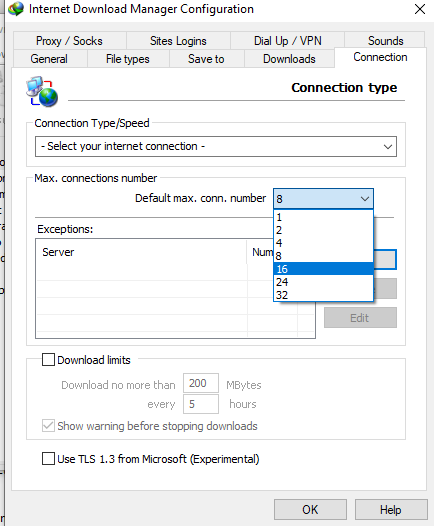434x526 pixels.
Task: Choose 8 in the open dropdown list
Action: pos(323,256)
